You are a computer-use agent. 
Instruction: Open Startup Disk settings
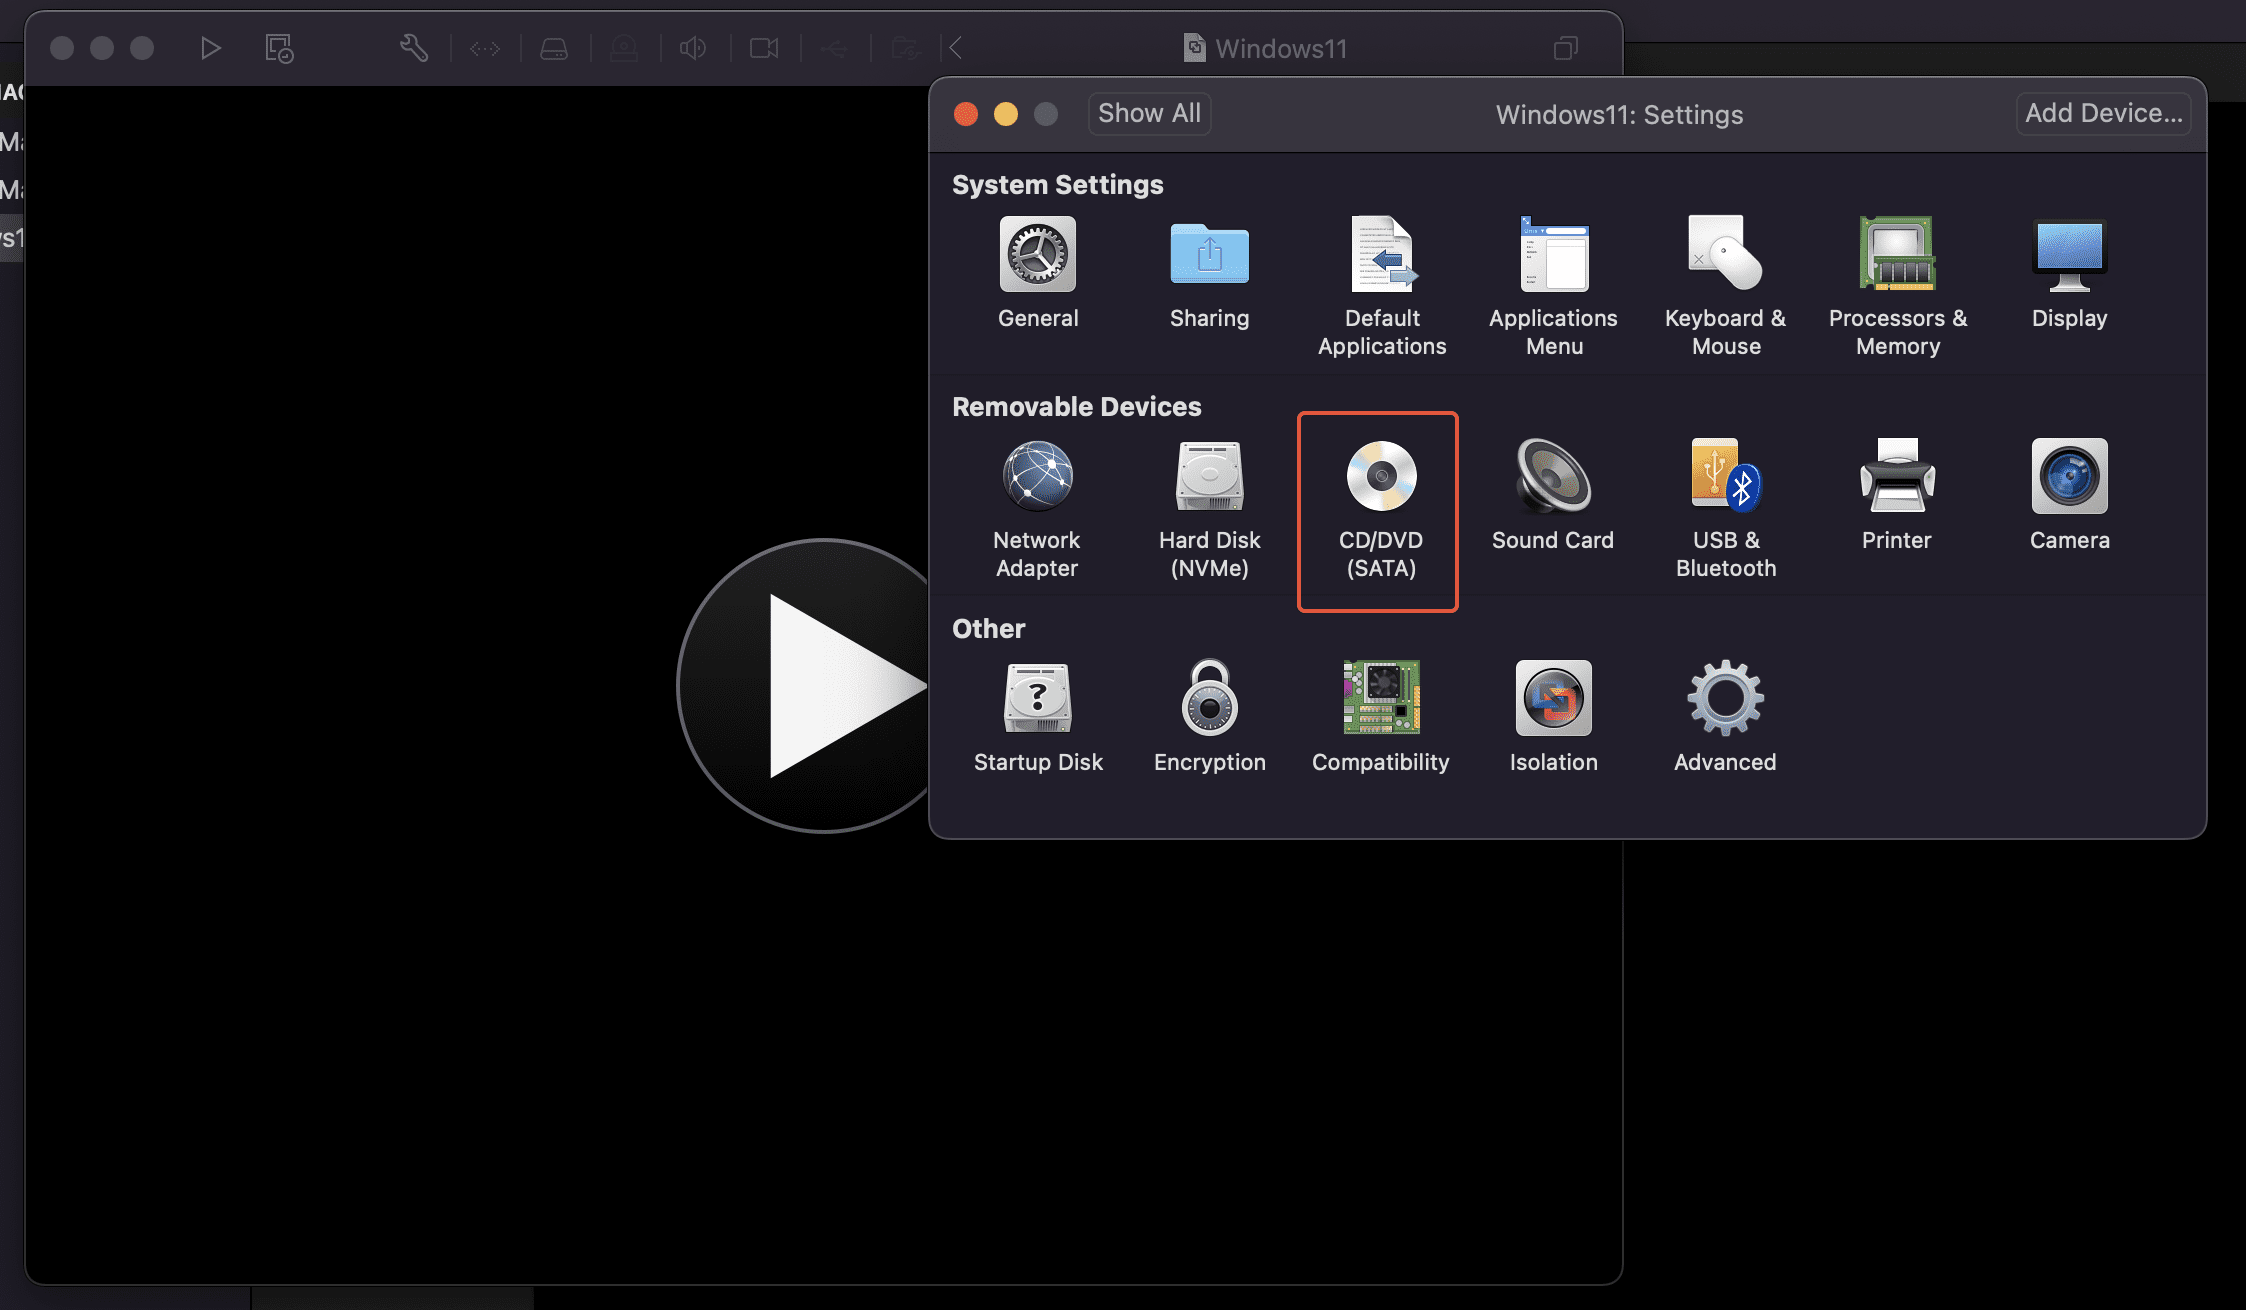pyautogui.click(x=1038, y=718)
